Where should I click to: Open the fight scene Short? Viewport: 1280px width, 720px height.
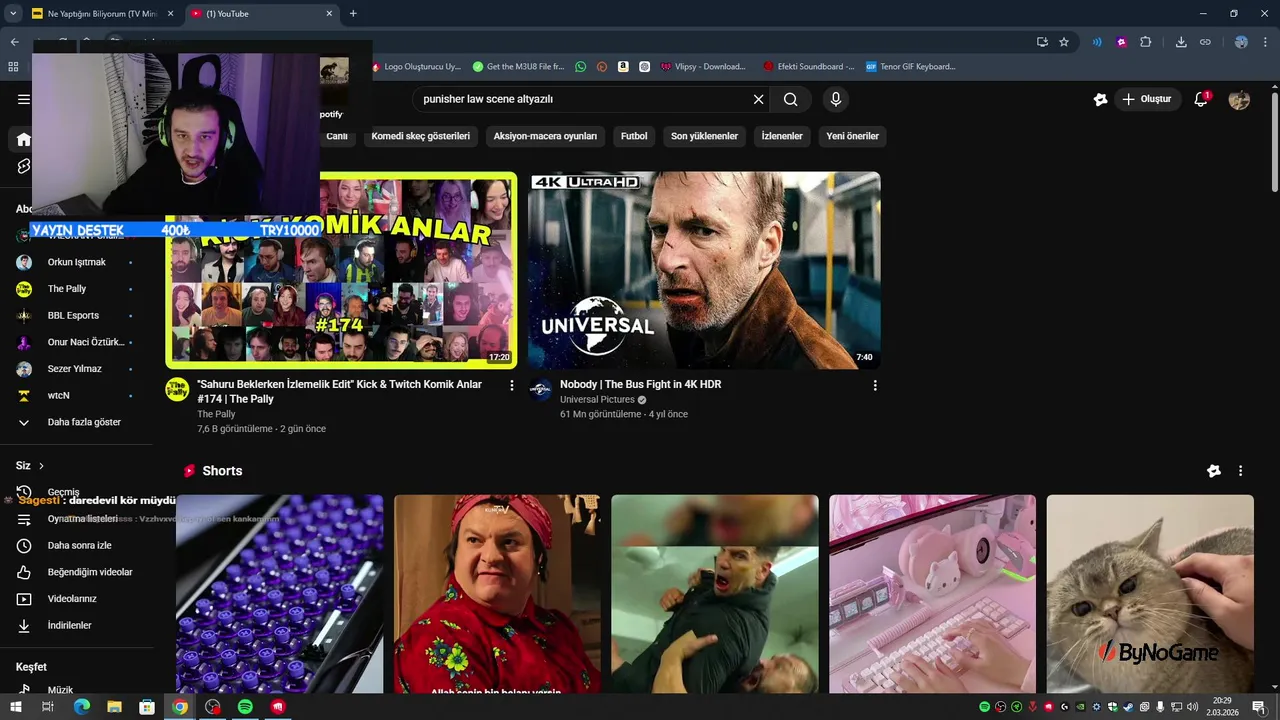[x=715, y=594]
